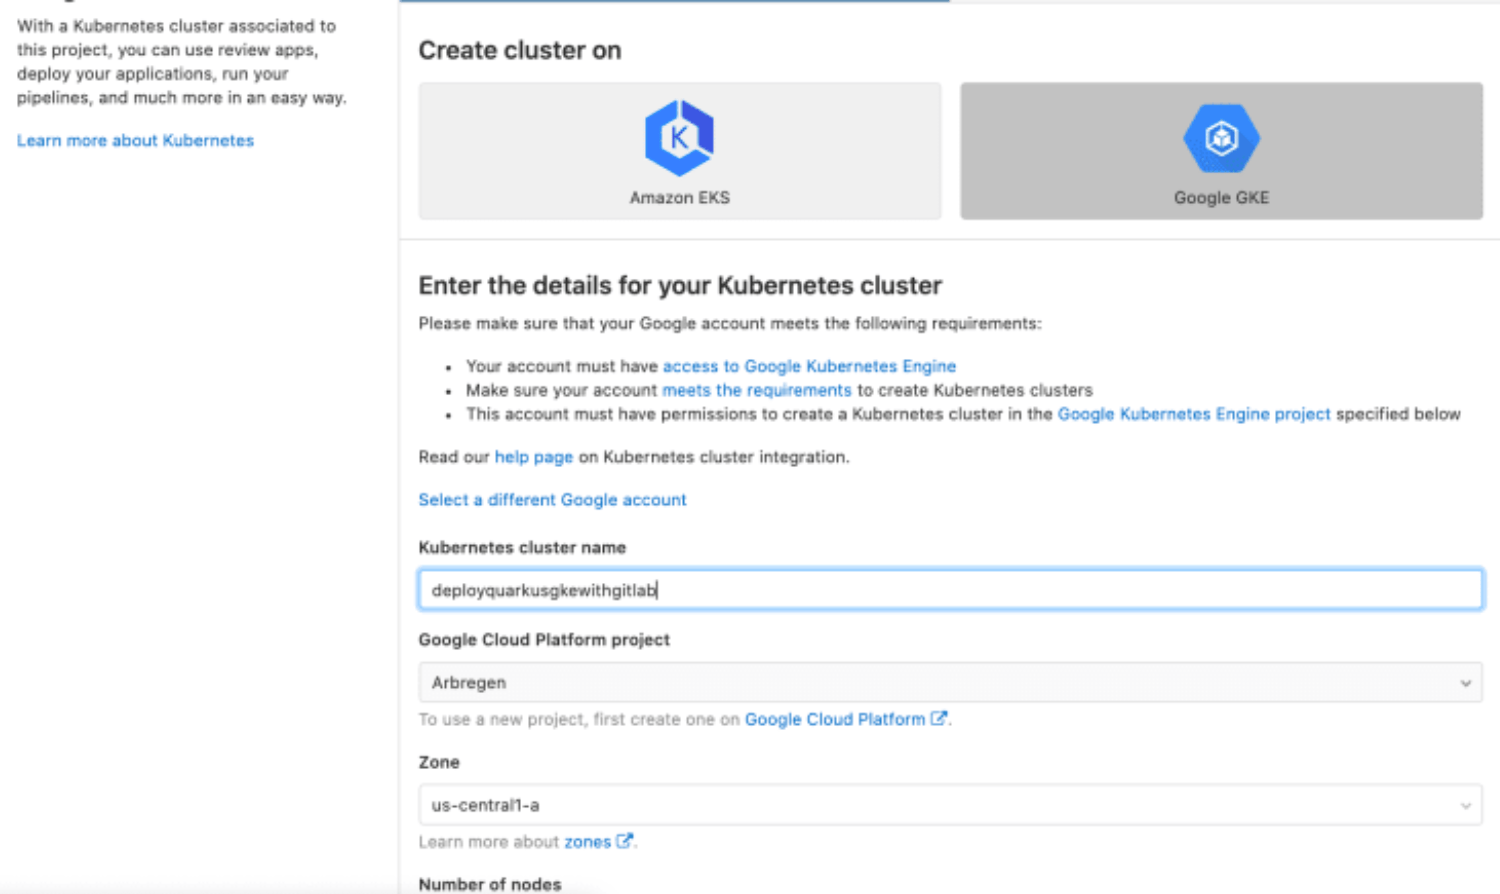1500x894 pixels.
Task: Click the Google GKE hexagon logo
Action: (1221, 138)
